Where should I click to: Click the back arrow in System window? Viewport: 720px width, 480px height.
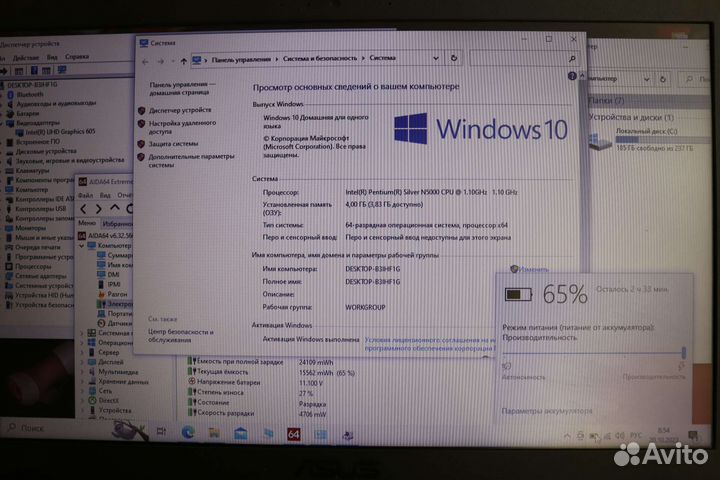coord(145,62)
